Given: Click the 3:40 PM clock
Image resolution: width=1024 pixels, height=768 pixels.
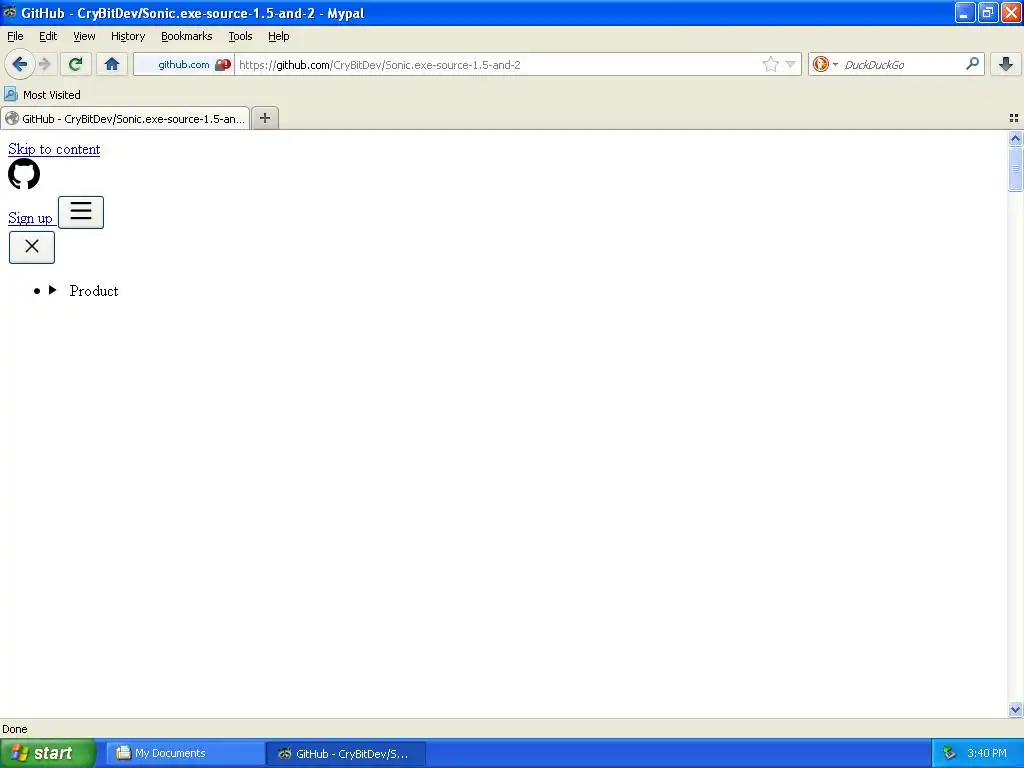Looking at the screenshot, I should 987,753.
